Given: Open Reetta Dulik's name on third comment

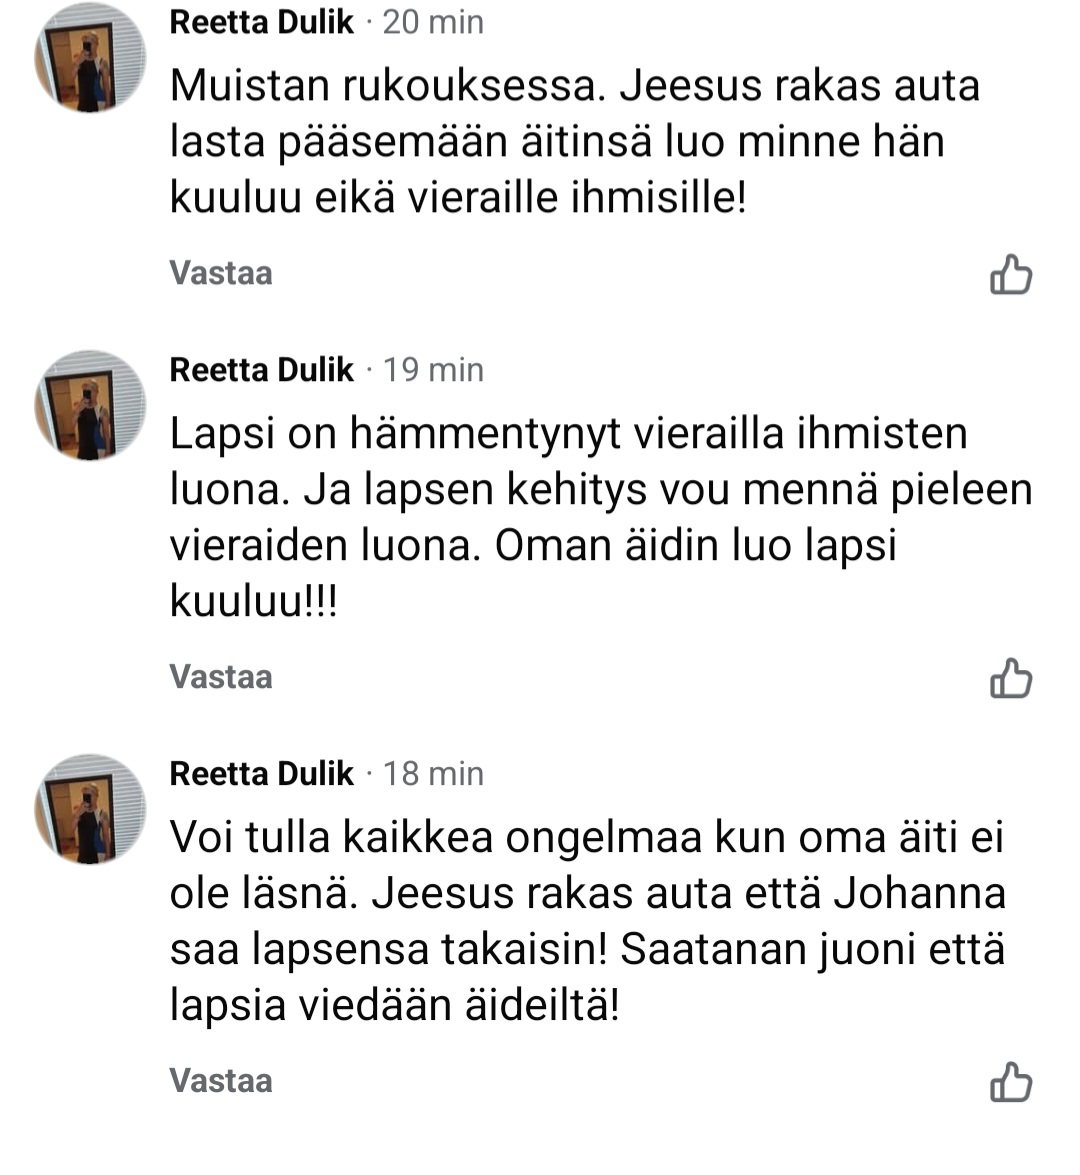Looking at the screenshot, I should 262,774.
